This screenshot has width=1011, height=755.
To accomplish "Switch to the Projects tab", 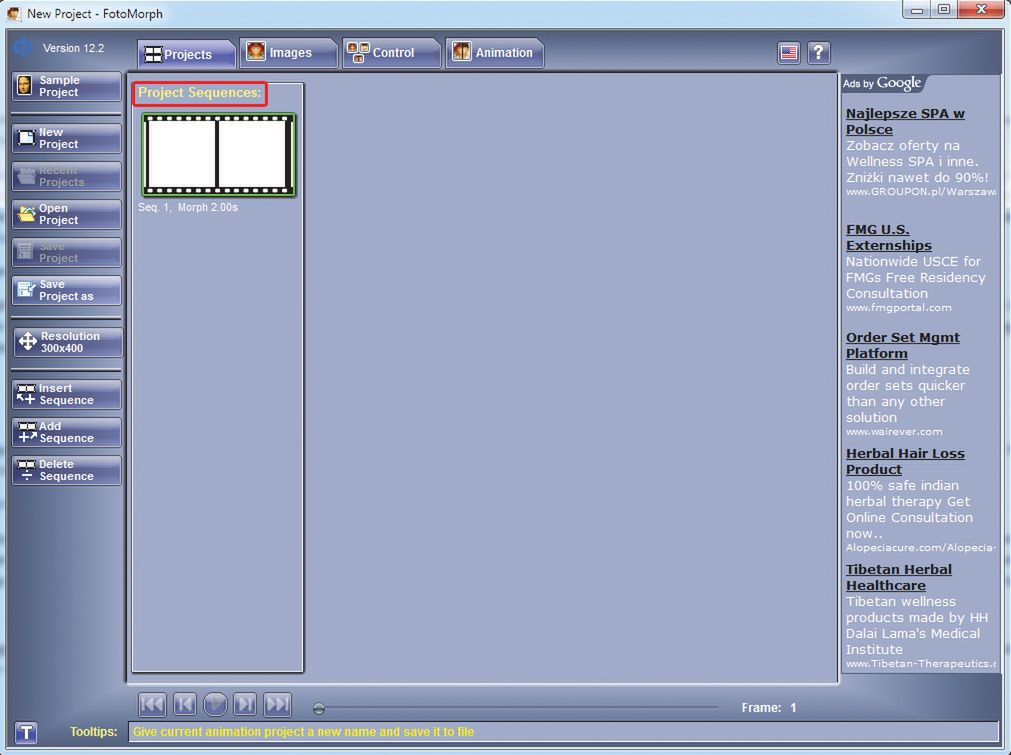I will (x=186, y=54).
